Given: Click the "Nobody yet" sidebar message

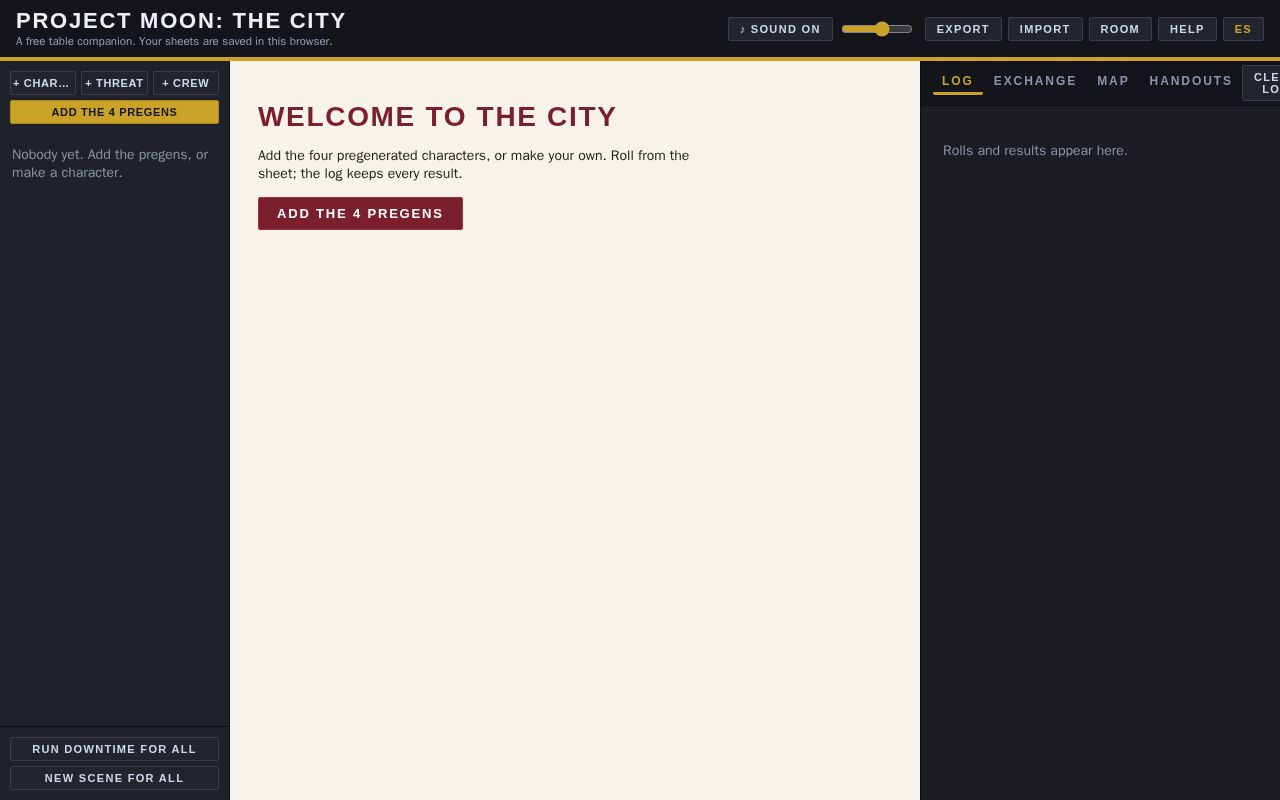Looking at the screenshot, I should [x=110, y=164].
